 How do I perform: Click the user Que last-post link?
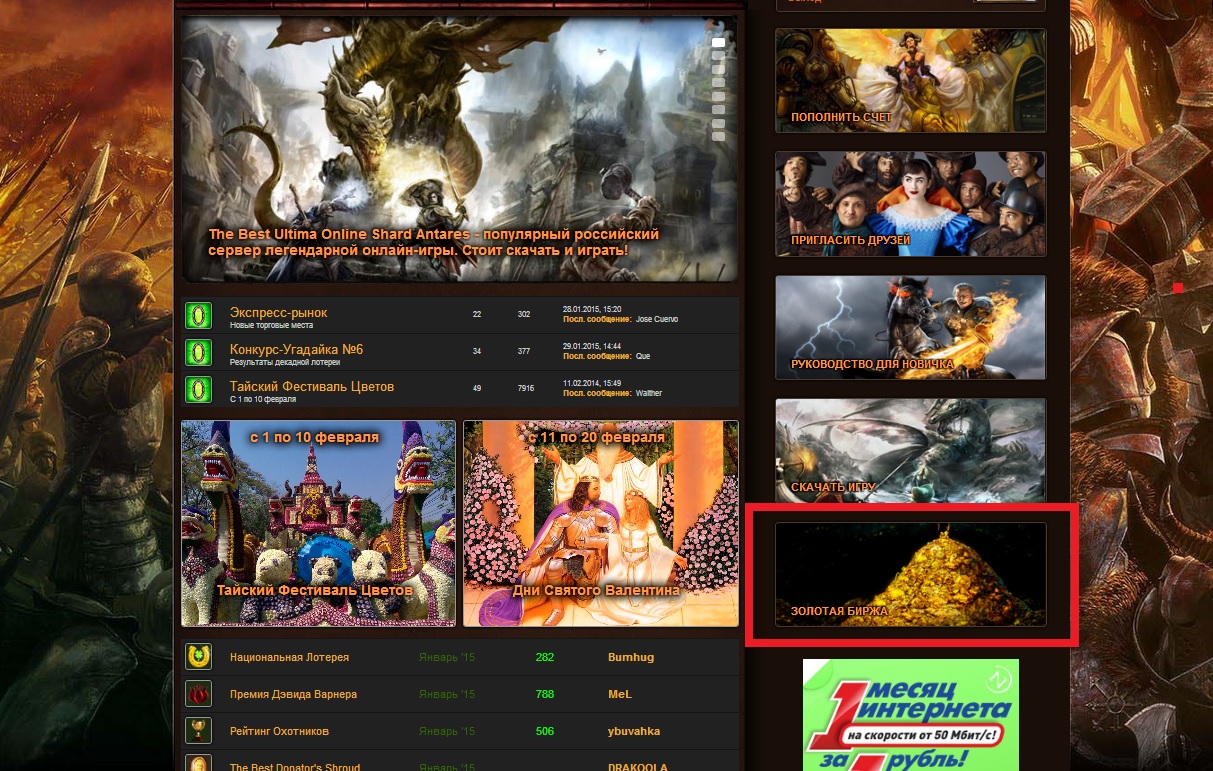coord(643,356)
